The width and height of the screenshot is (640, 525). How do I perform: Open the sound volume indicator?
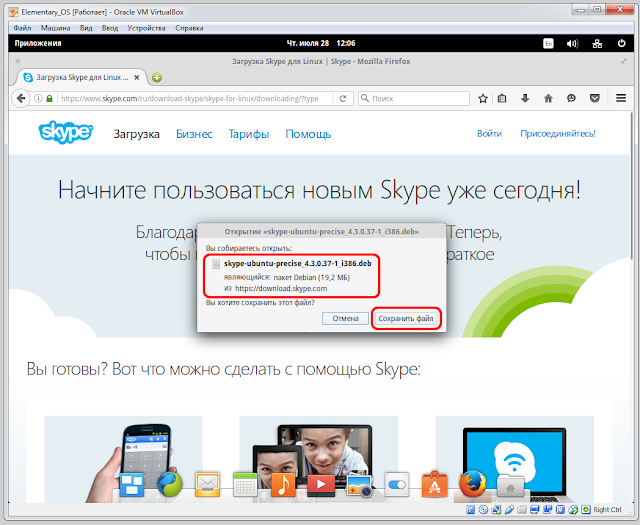(x=572, y=43)
